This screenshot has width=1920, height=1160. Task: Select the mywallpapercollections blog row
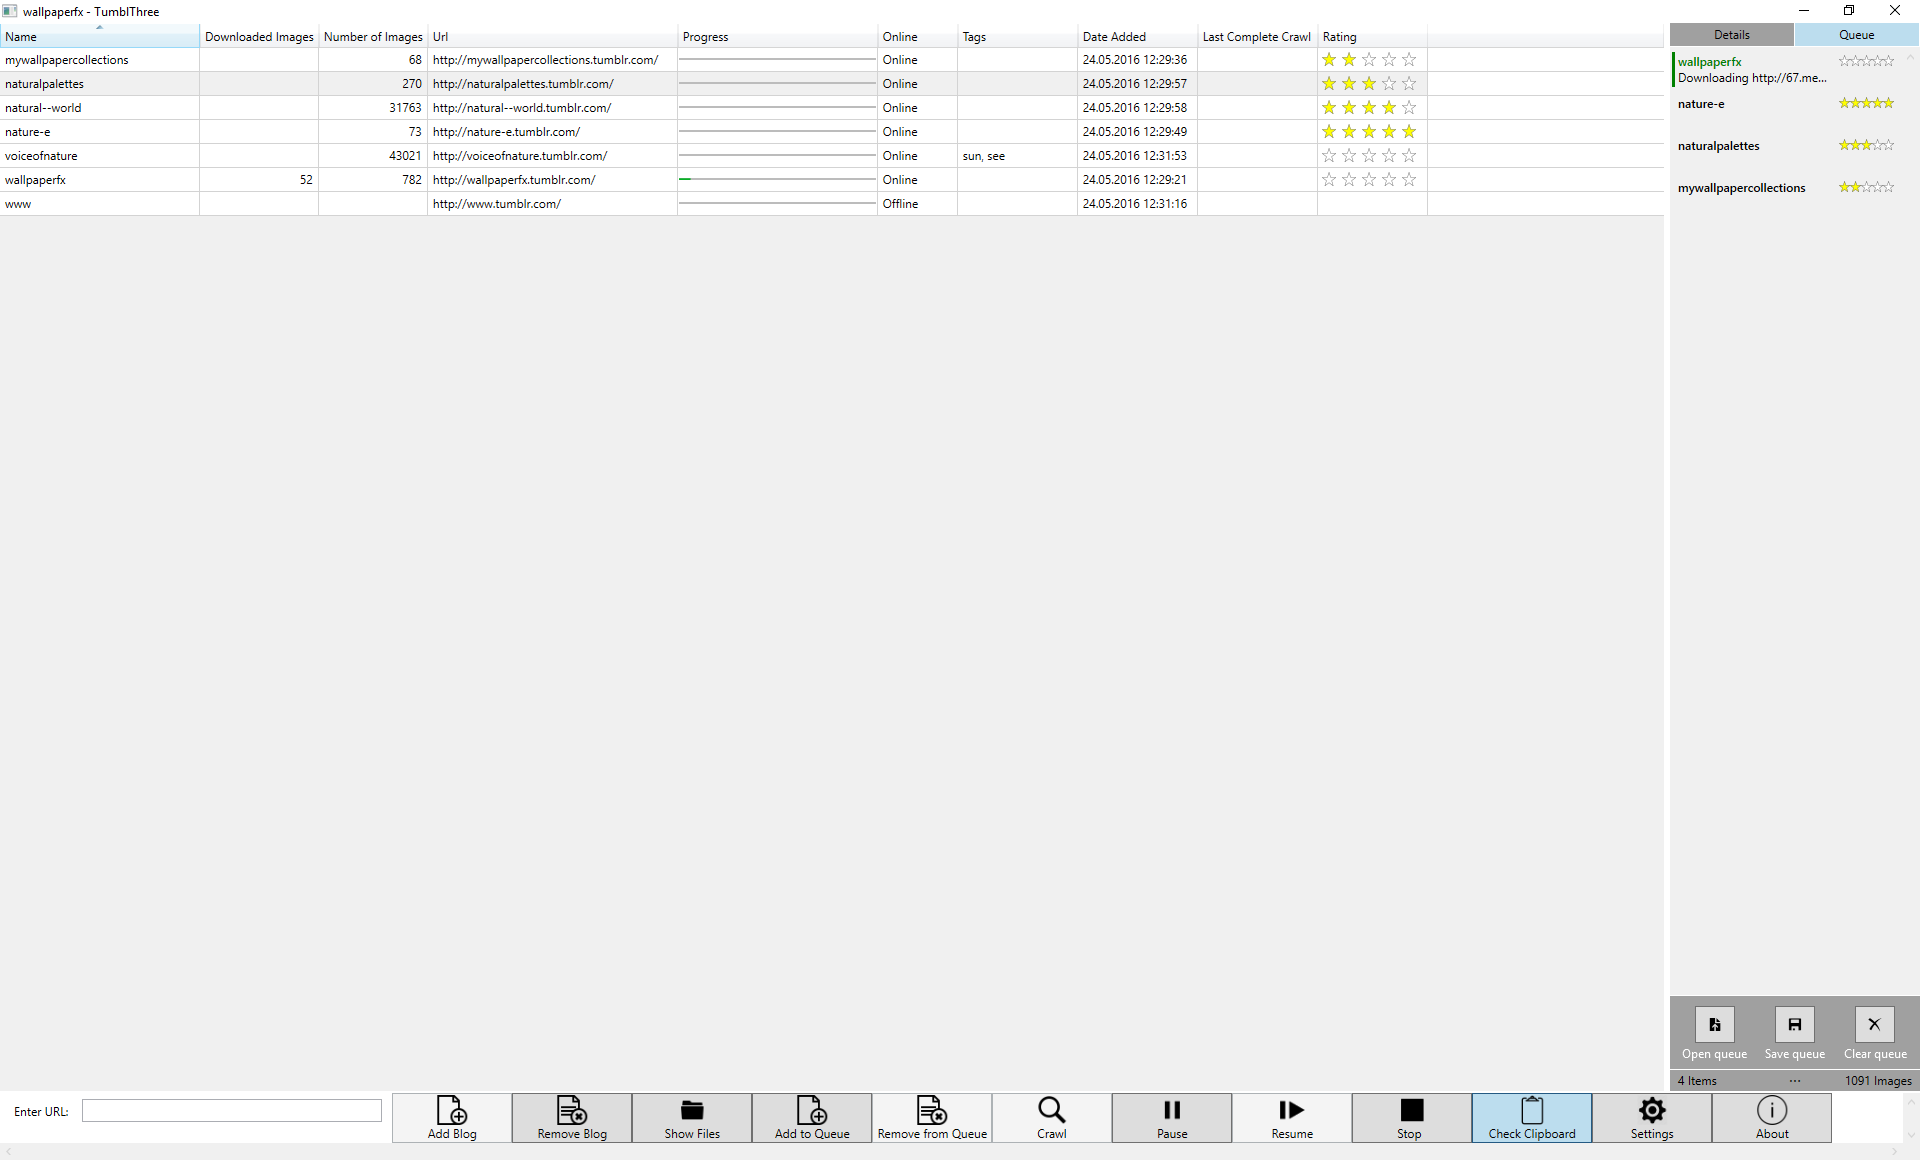pos(832,60)
